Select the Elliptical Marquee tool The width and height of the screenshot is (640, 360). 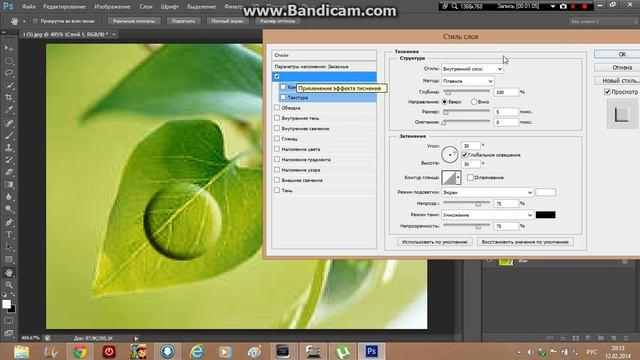9,61
